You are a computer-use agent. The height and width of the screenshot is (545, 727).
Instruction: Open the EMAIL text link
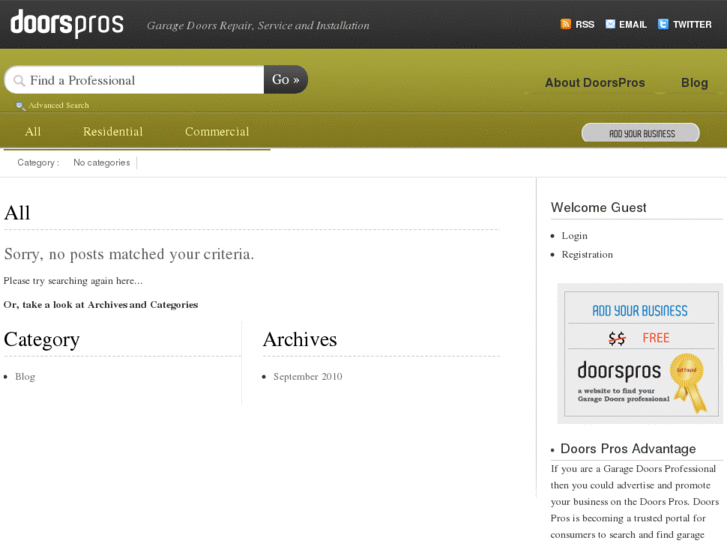pyautogui.click(x=633, y=25)
